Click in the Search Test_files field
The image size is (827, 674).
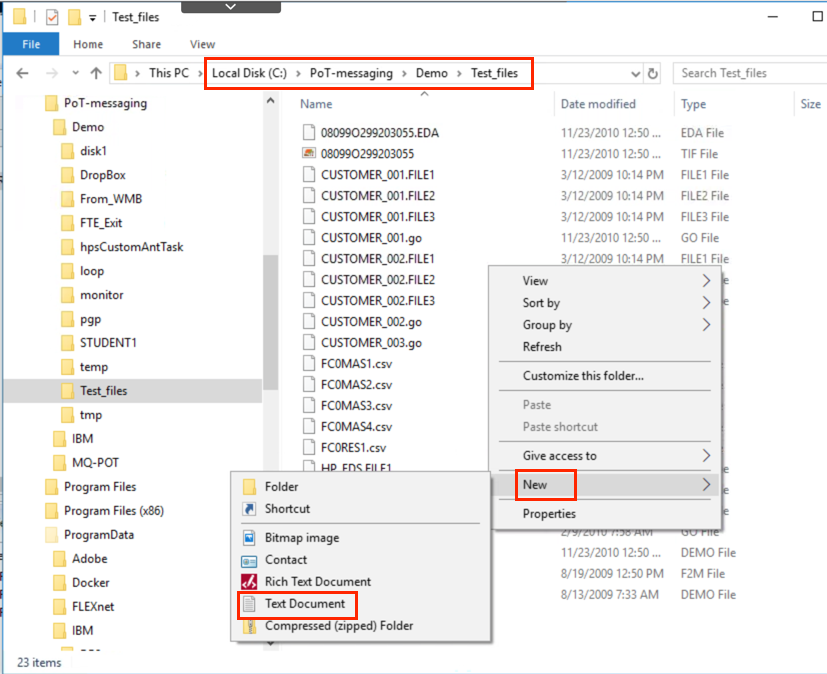(x=750, y=73)
